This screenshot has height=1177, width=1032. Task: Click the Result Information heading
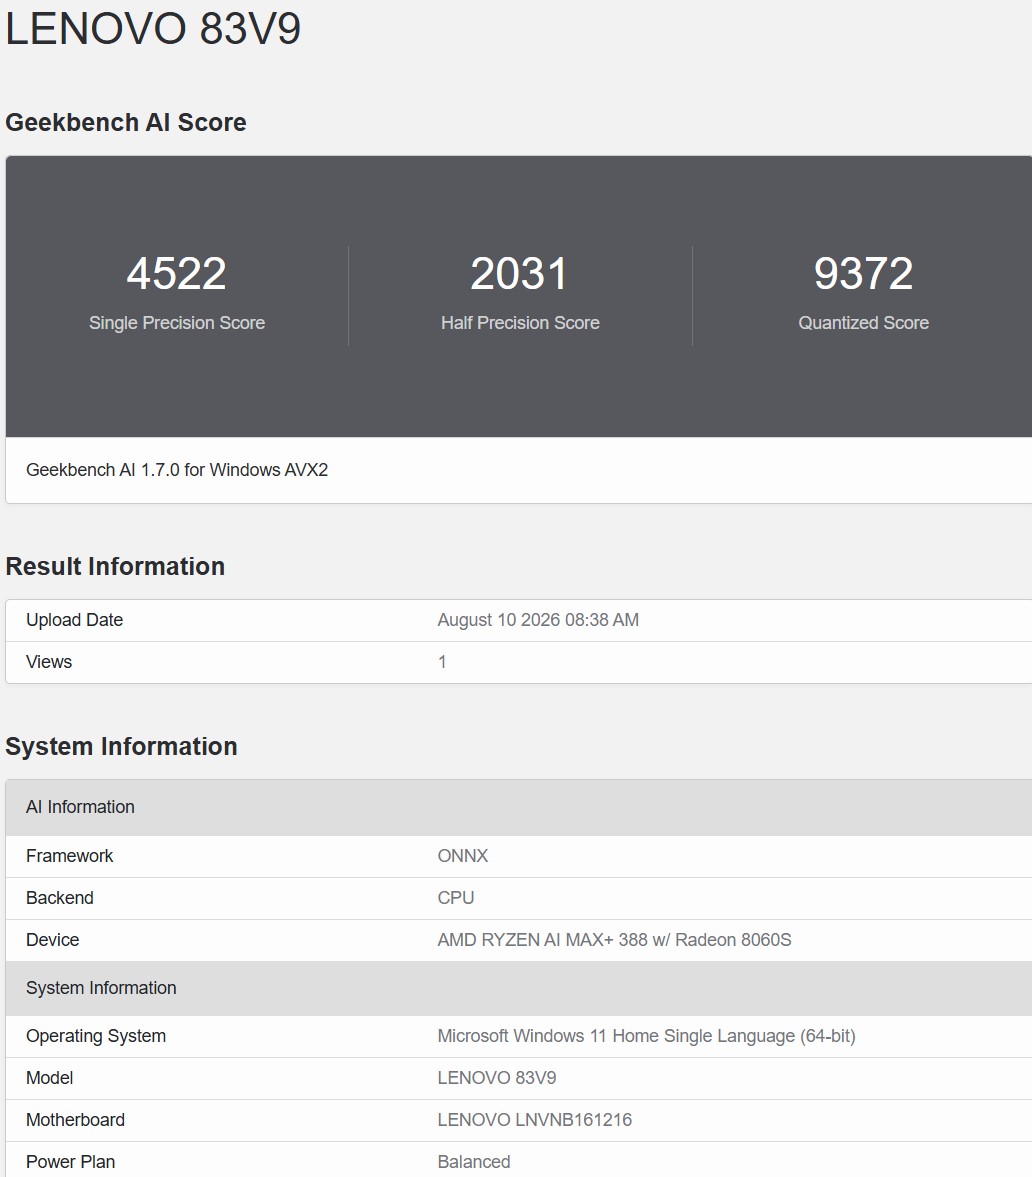tap(115, 566)
